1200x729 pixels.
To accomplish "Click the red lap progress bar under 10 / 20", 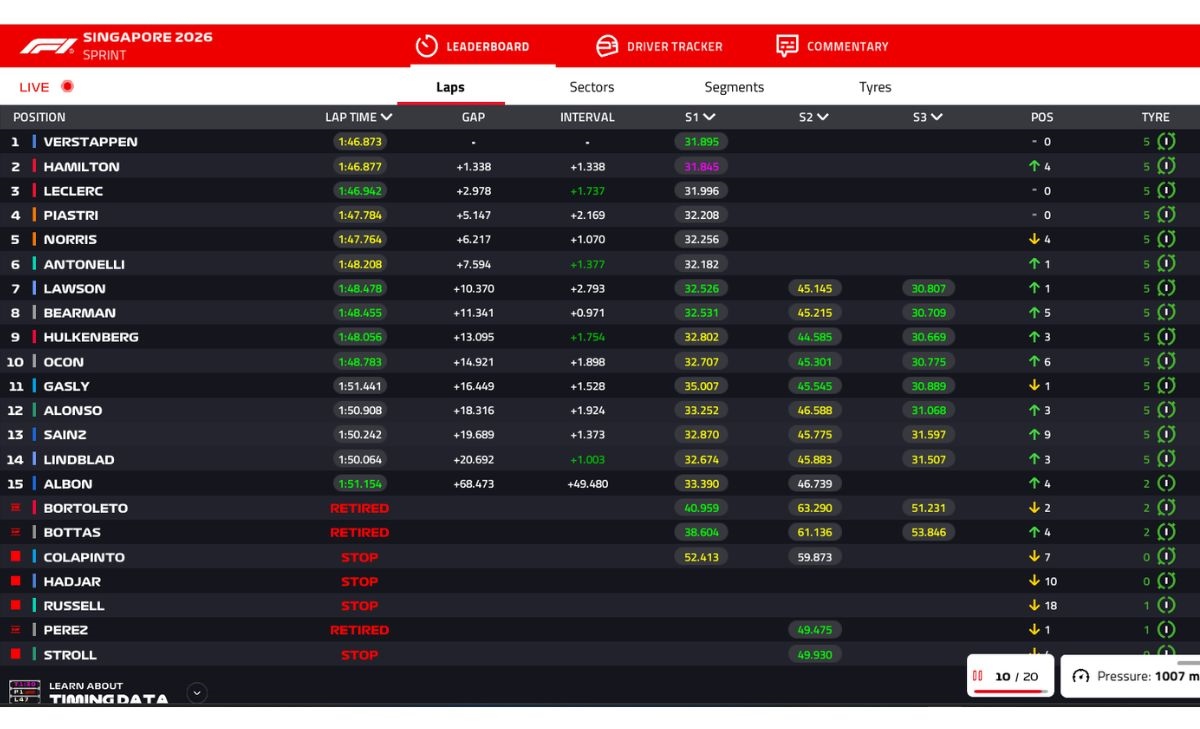I will tap(1009, 690).
